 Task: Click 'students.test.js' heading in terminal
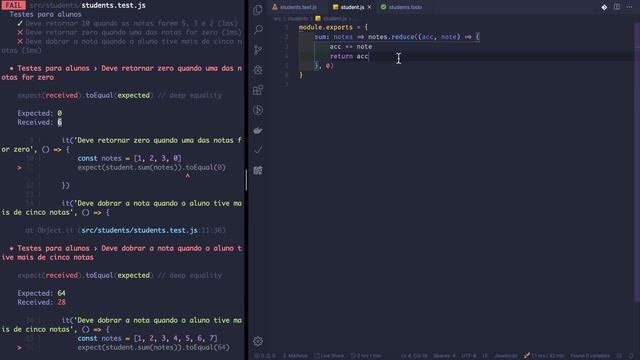113,5
